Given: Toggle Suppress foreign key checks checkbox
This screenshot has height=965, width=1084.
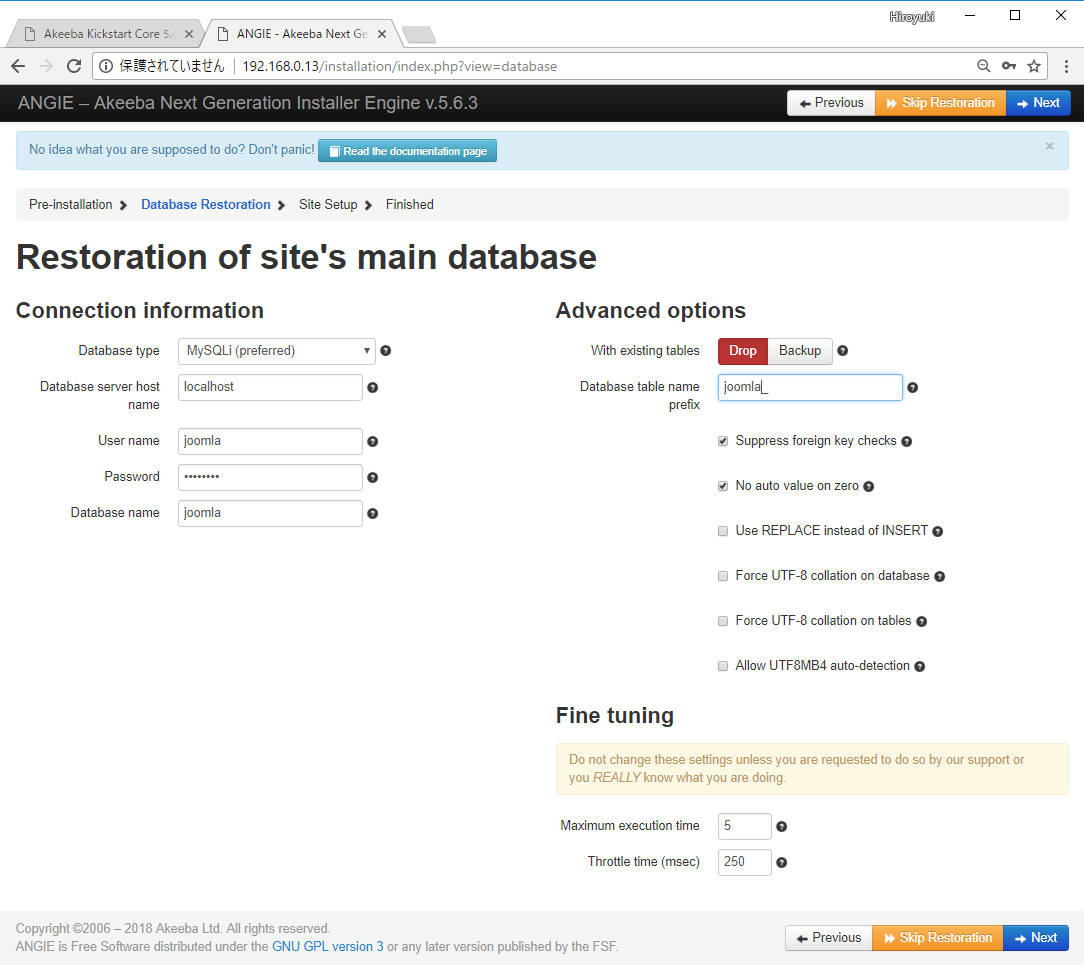Looking at the screenshot, I should click(723, 441).
